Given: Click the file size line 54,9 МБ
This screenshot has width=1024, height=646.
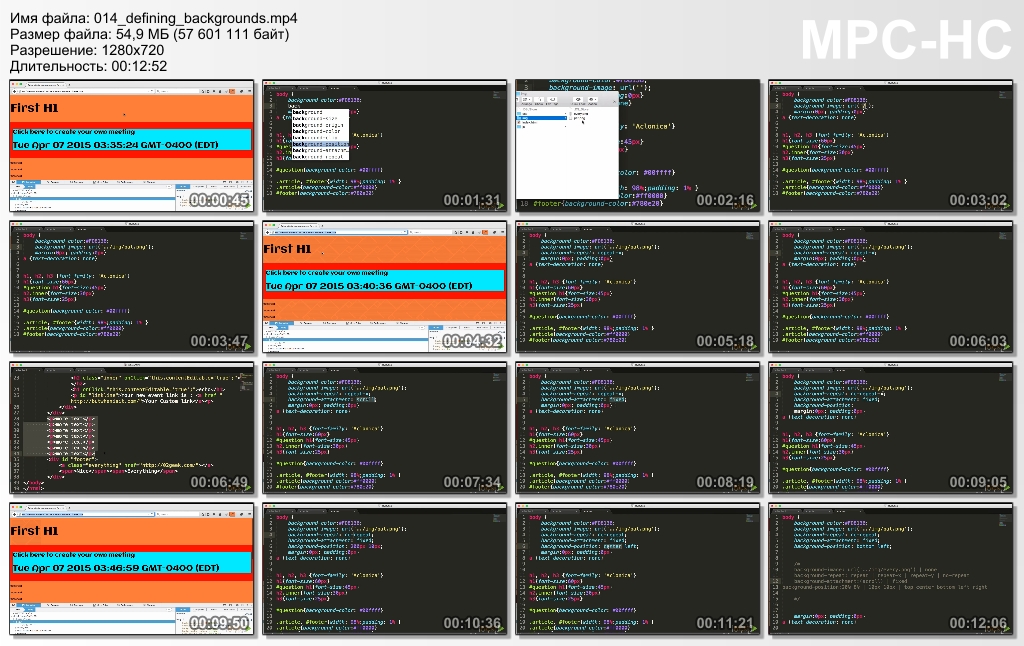Looking at the screenshot, I should click(x=150, y=34).
